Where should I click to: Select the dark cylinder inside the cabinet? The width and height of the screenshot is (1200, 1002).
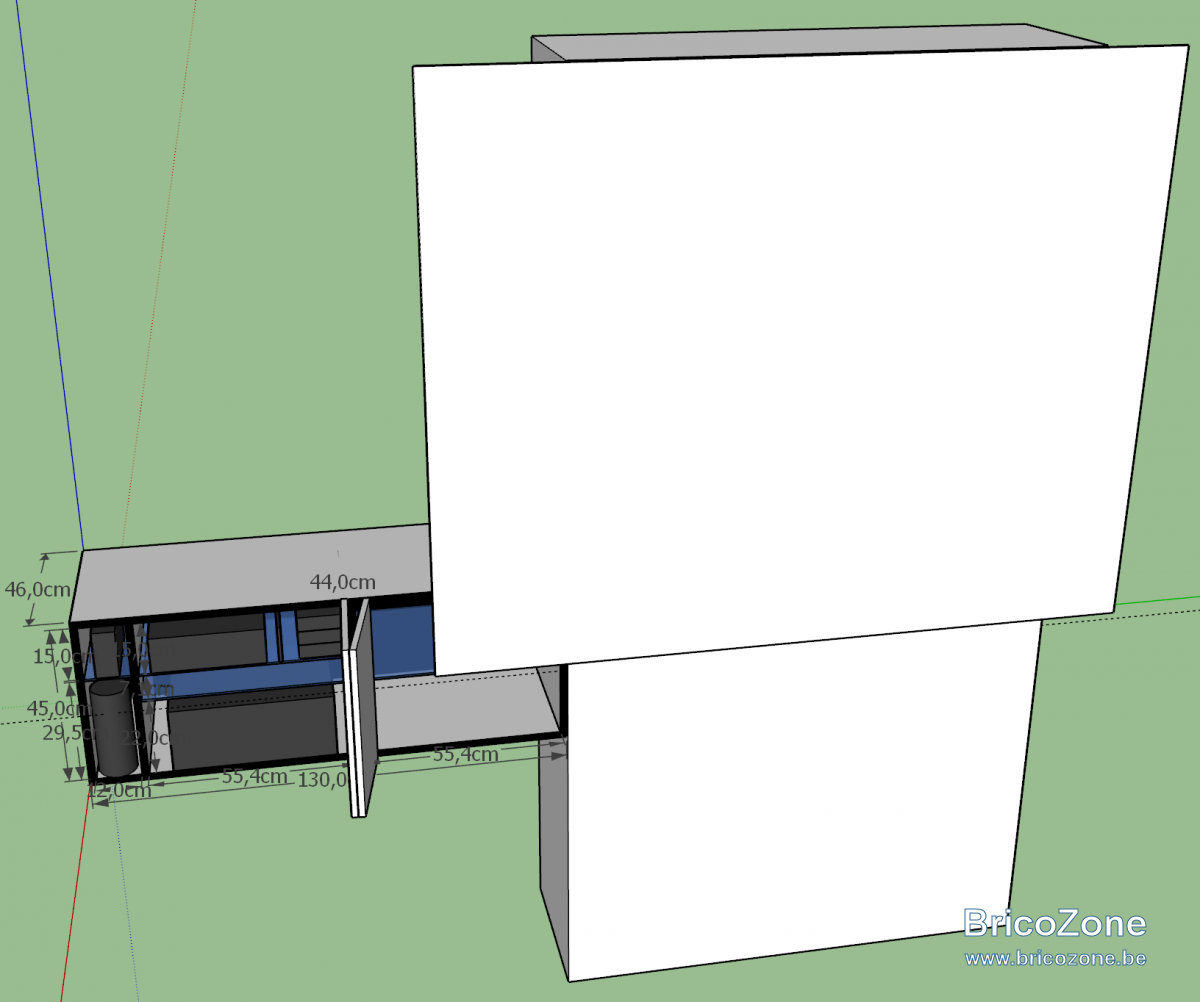(x=113, y=728)
